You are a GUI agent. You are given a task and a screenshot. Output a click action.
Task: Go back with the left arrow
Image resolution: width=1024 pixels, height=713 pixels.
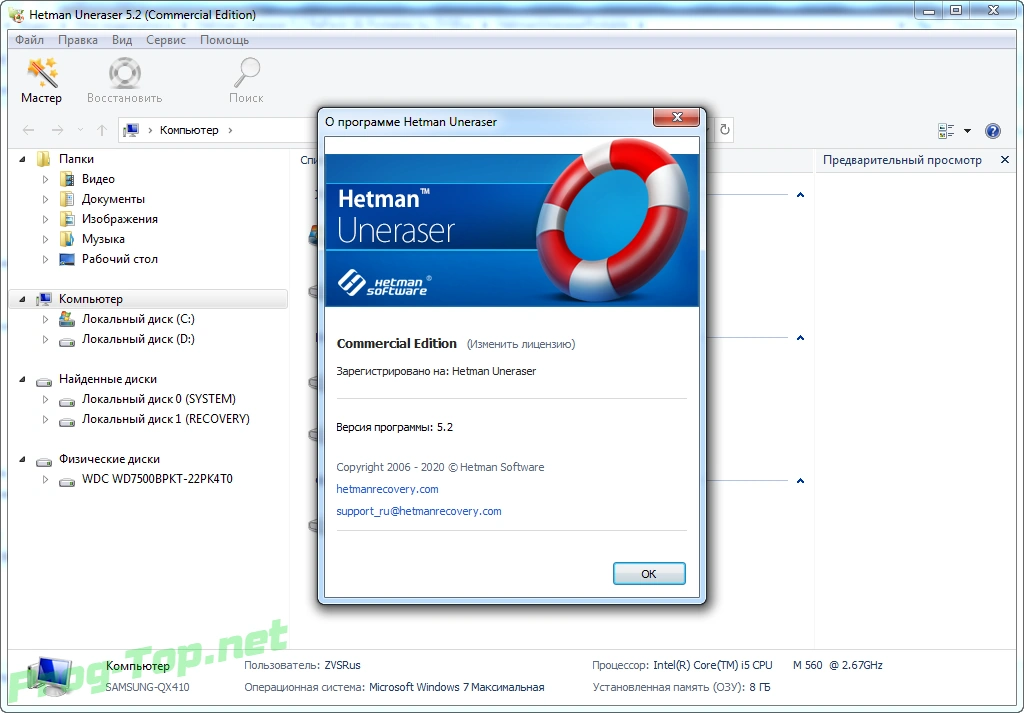pos(29,130)
